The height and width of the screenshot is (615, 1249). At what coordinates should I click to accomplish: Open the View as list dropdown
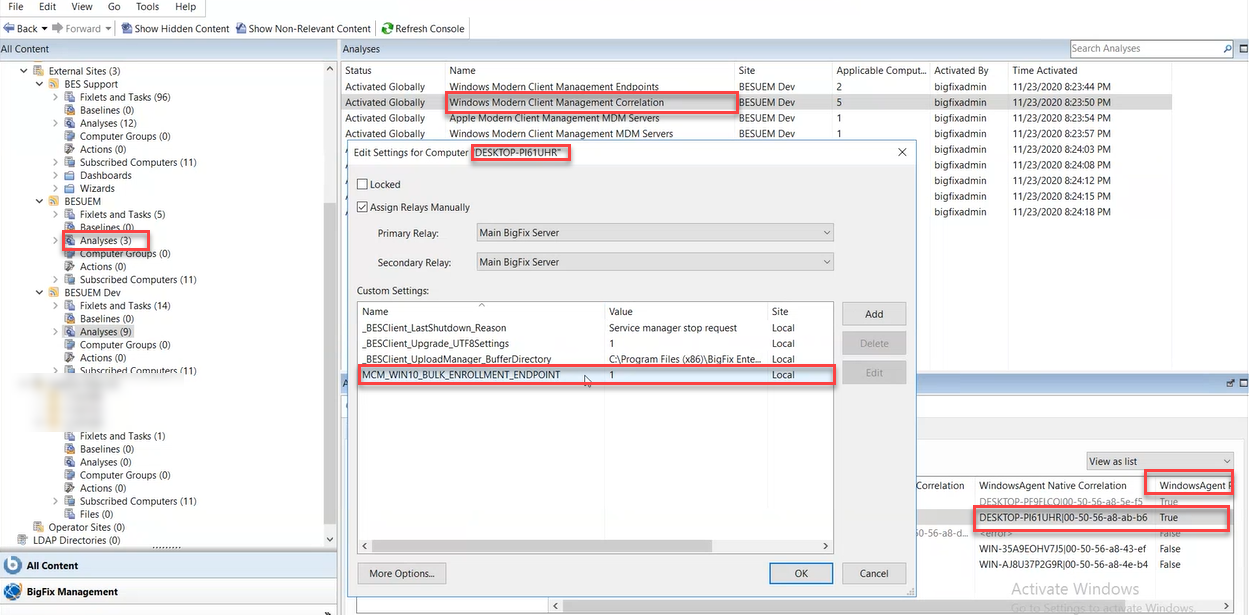click(x=1158, y=461)
